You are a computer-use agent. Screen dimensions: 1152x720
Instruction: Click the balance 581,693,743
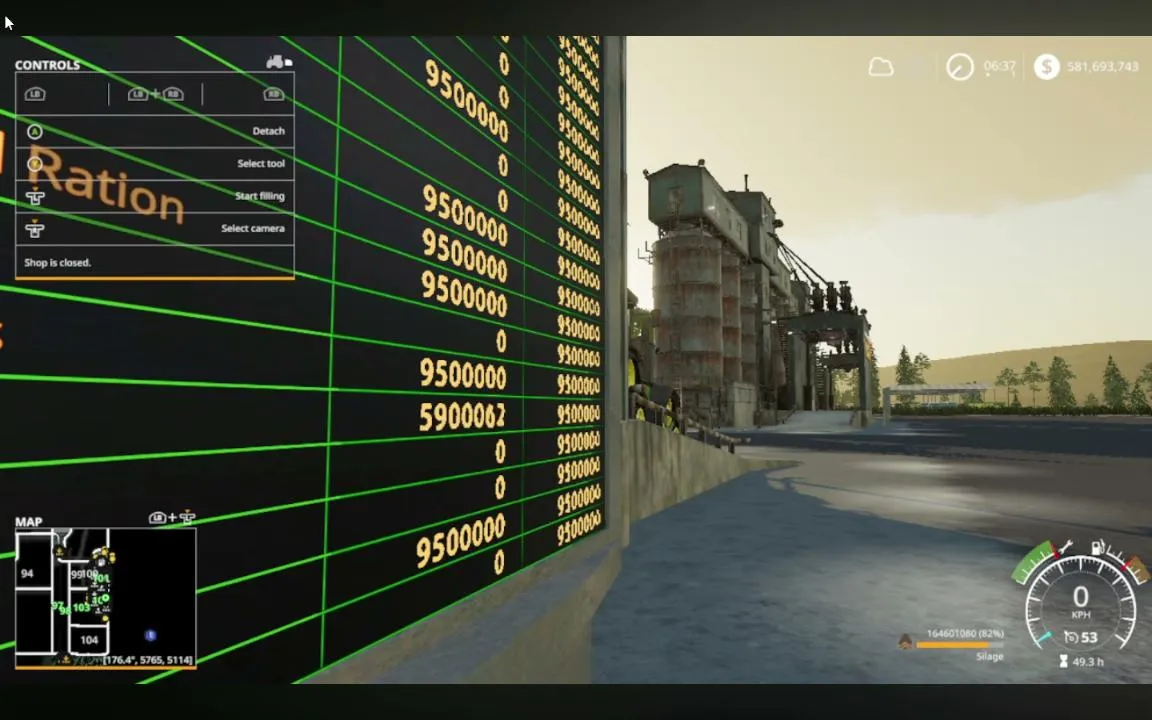[1103, 67]
